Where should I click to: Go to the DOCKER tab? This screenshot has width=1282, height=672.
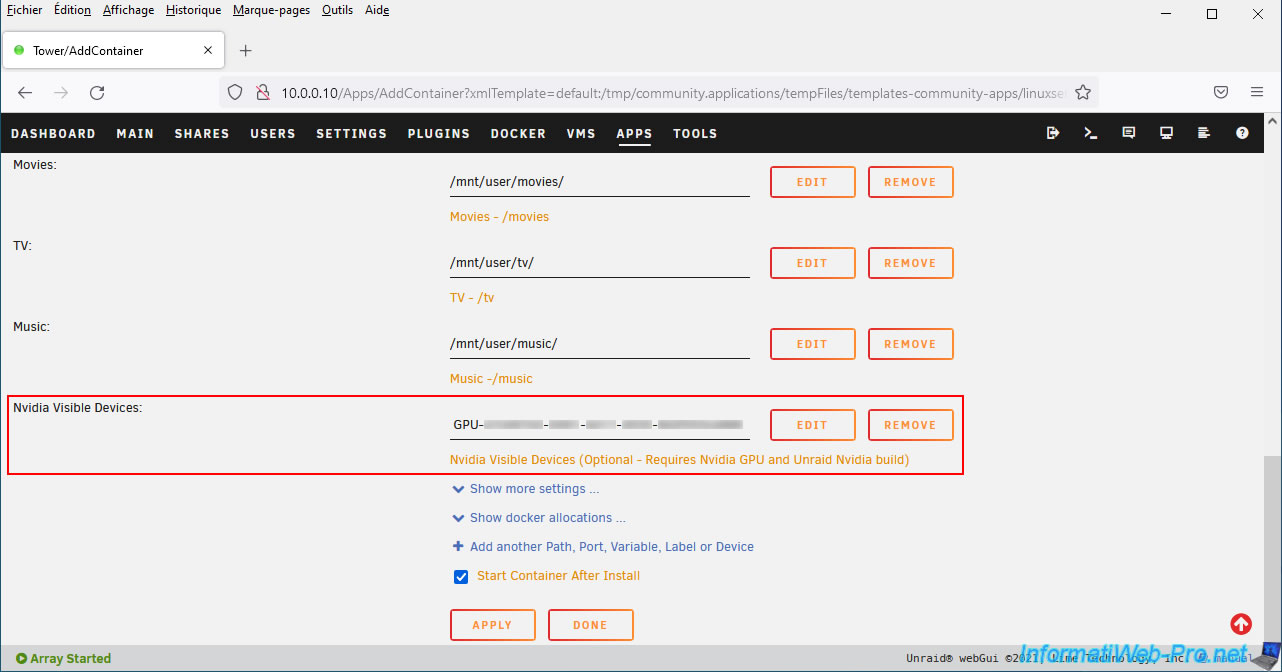[x=518, y=133]
